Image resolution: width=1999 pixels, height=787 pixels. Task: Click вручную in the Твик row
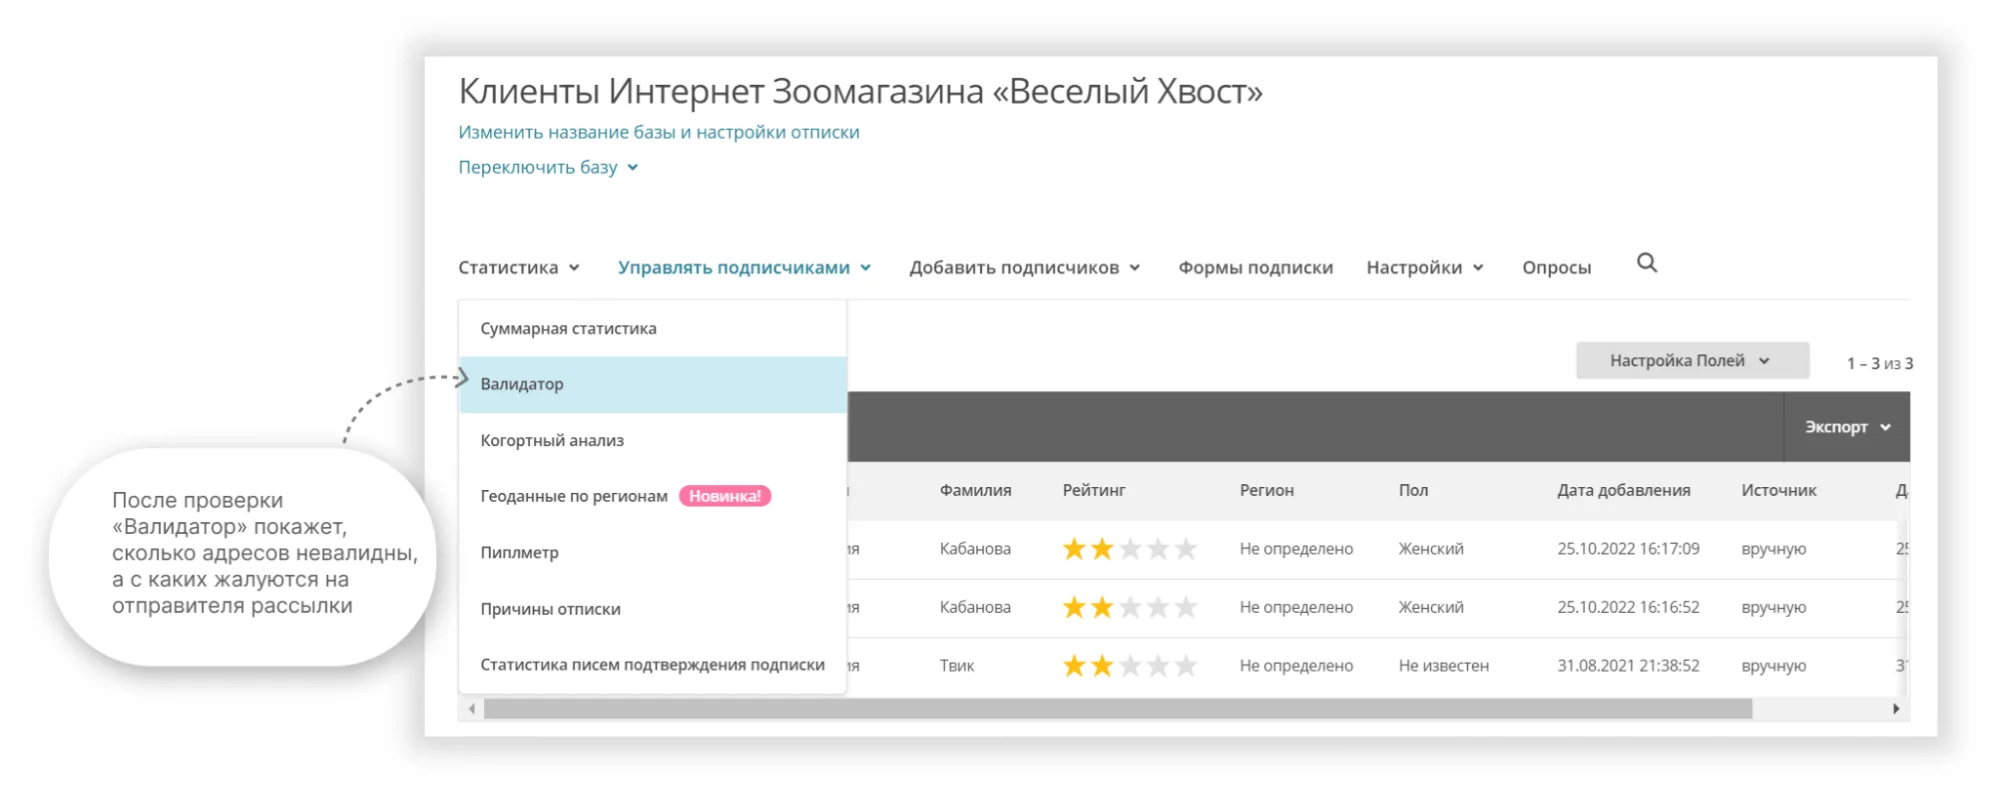(x=1773, y=666)
